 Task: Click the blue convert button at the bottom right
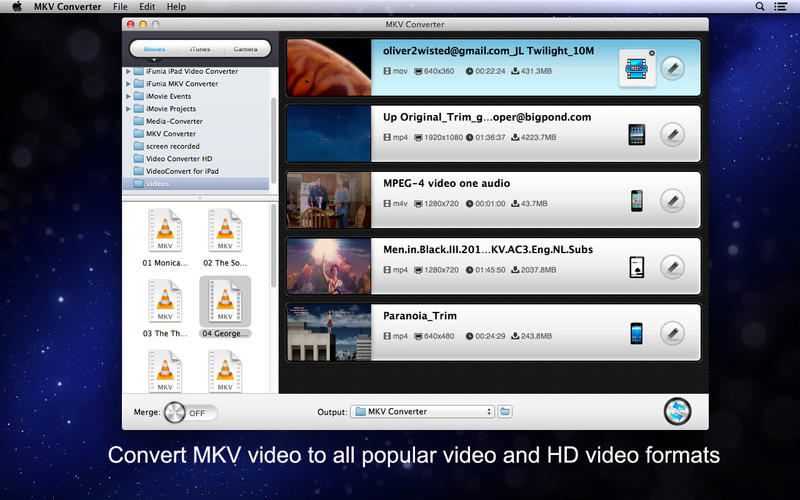[677, 411]
